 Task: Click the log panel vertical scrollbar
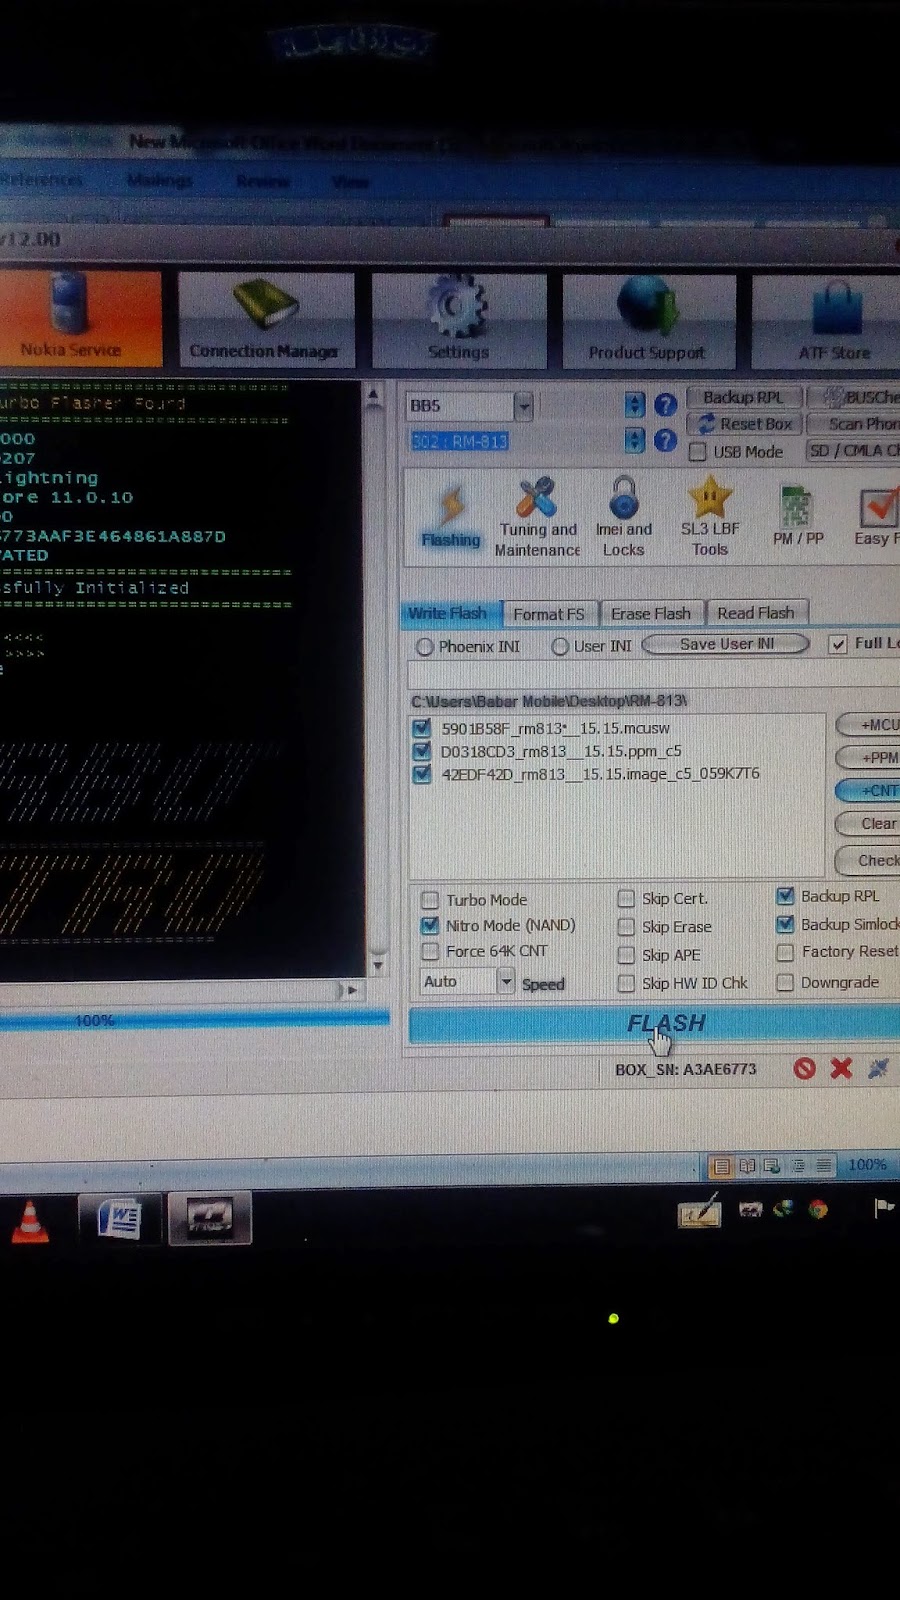(376, 680)
